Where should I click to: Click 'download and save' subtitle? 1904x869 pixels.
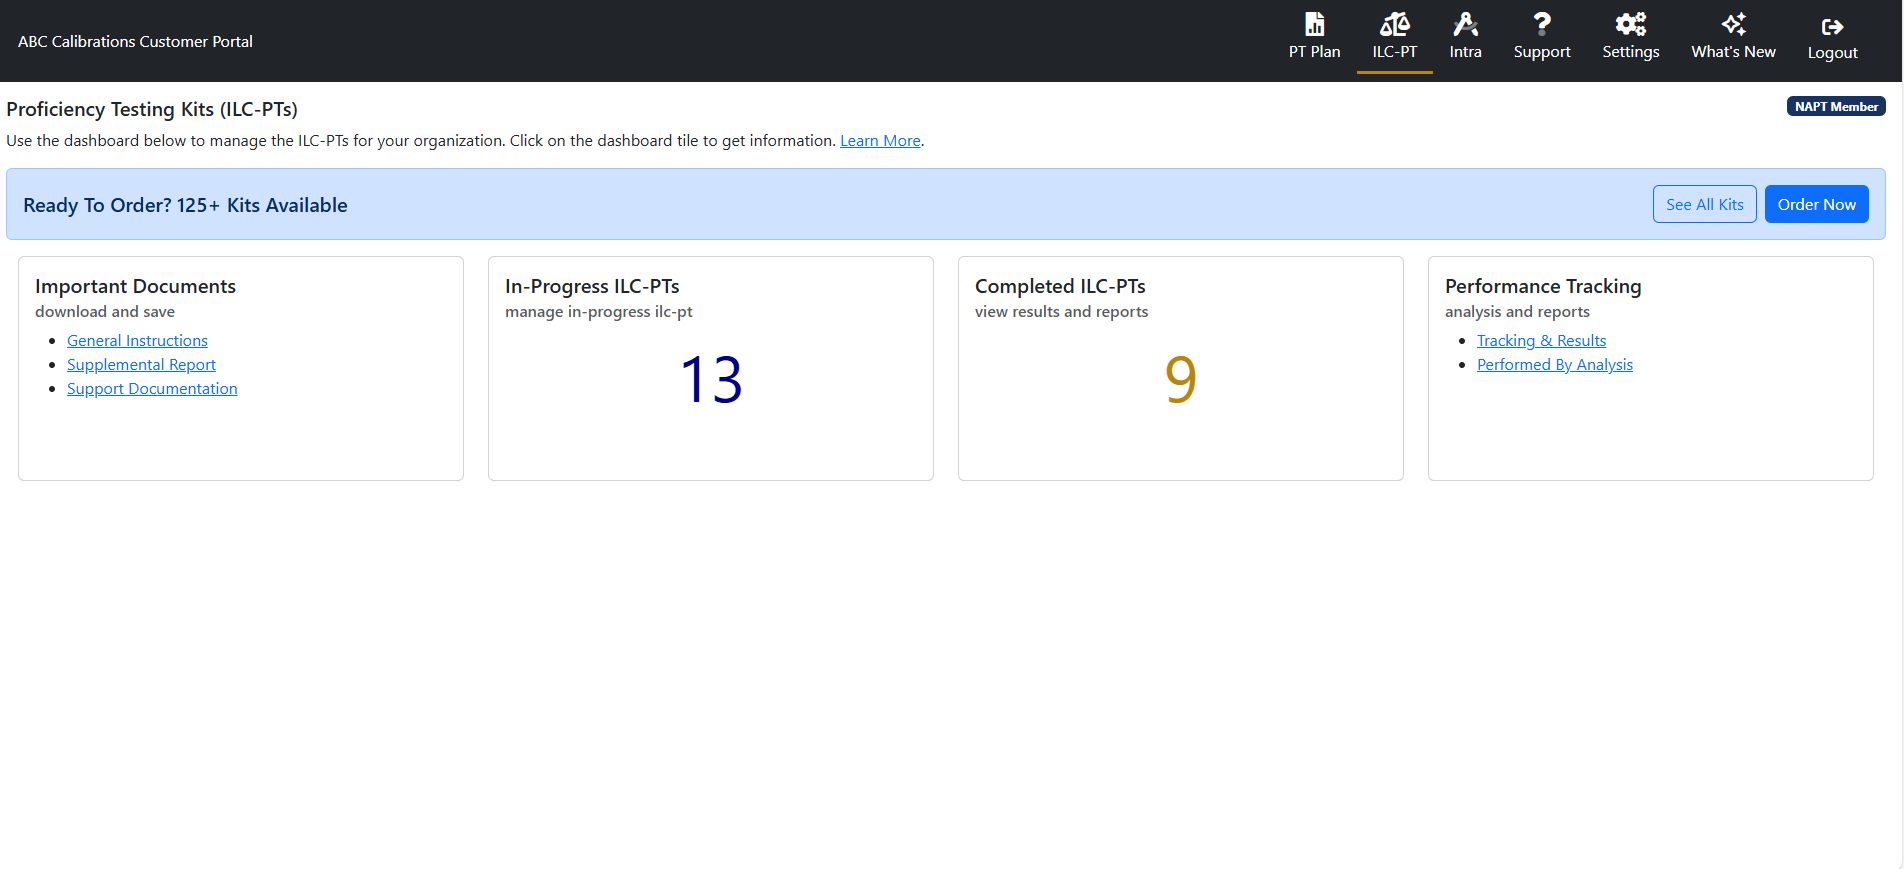105,312
